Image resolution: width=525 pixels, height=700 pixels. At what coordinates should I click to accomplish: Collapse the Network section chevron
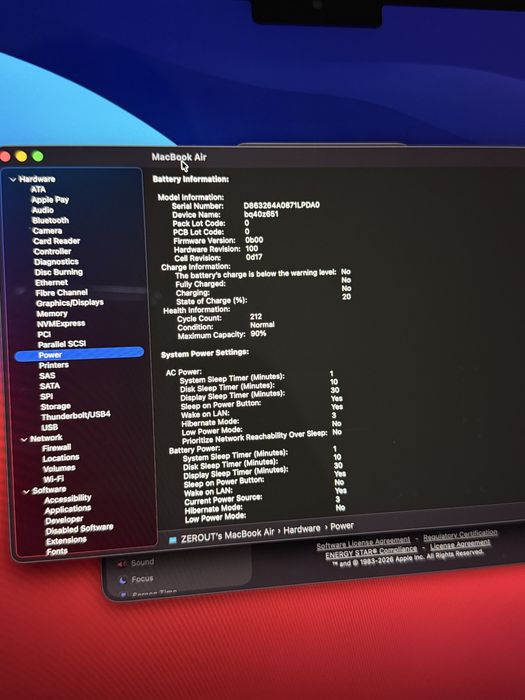click(24, 439)
